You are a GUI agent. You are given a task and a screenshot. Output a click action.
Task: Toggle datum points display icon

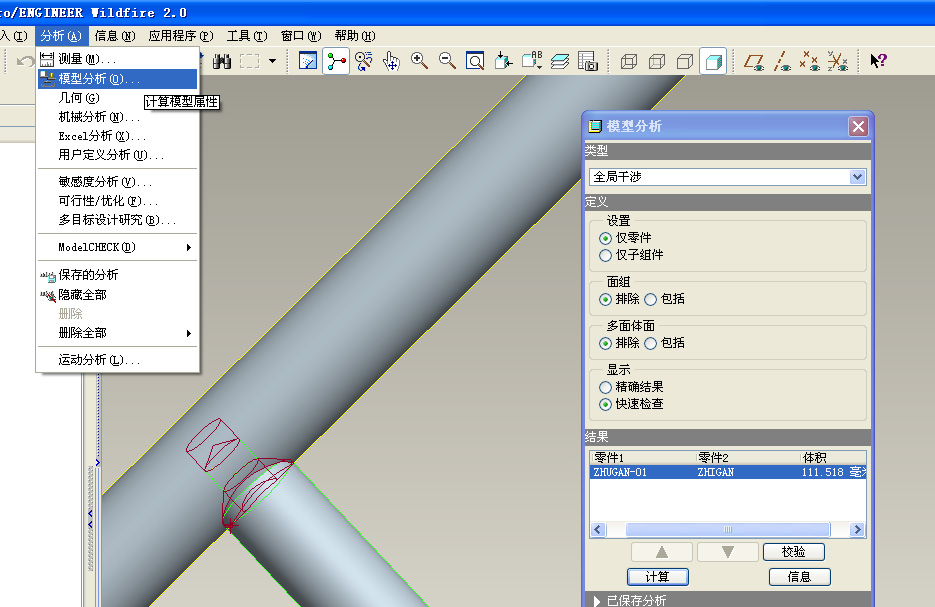(810, 61)
